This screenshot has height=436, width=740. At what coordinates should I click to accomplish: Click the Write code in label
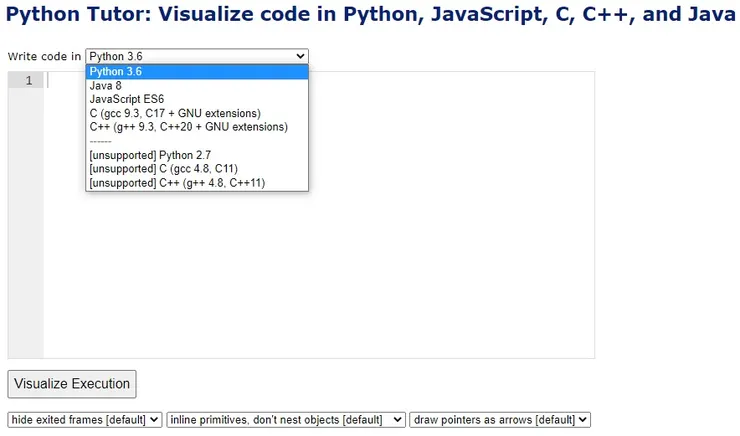[44, 57]
